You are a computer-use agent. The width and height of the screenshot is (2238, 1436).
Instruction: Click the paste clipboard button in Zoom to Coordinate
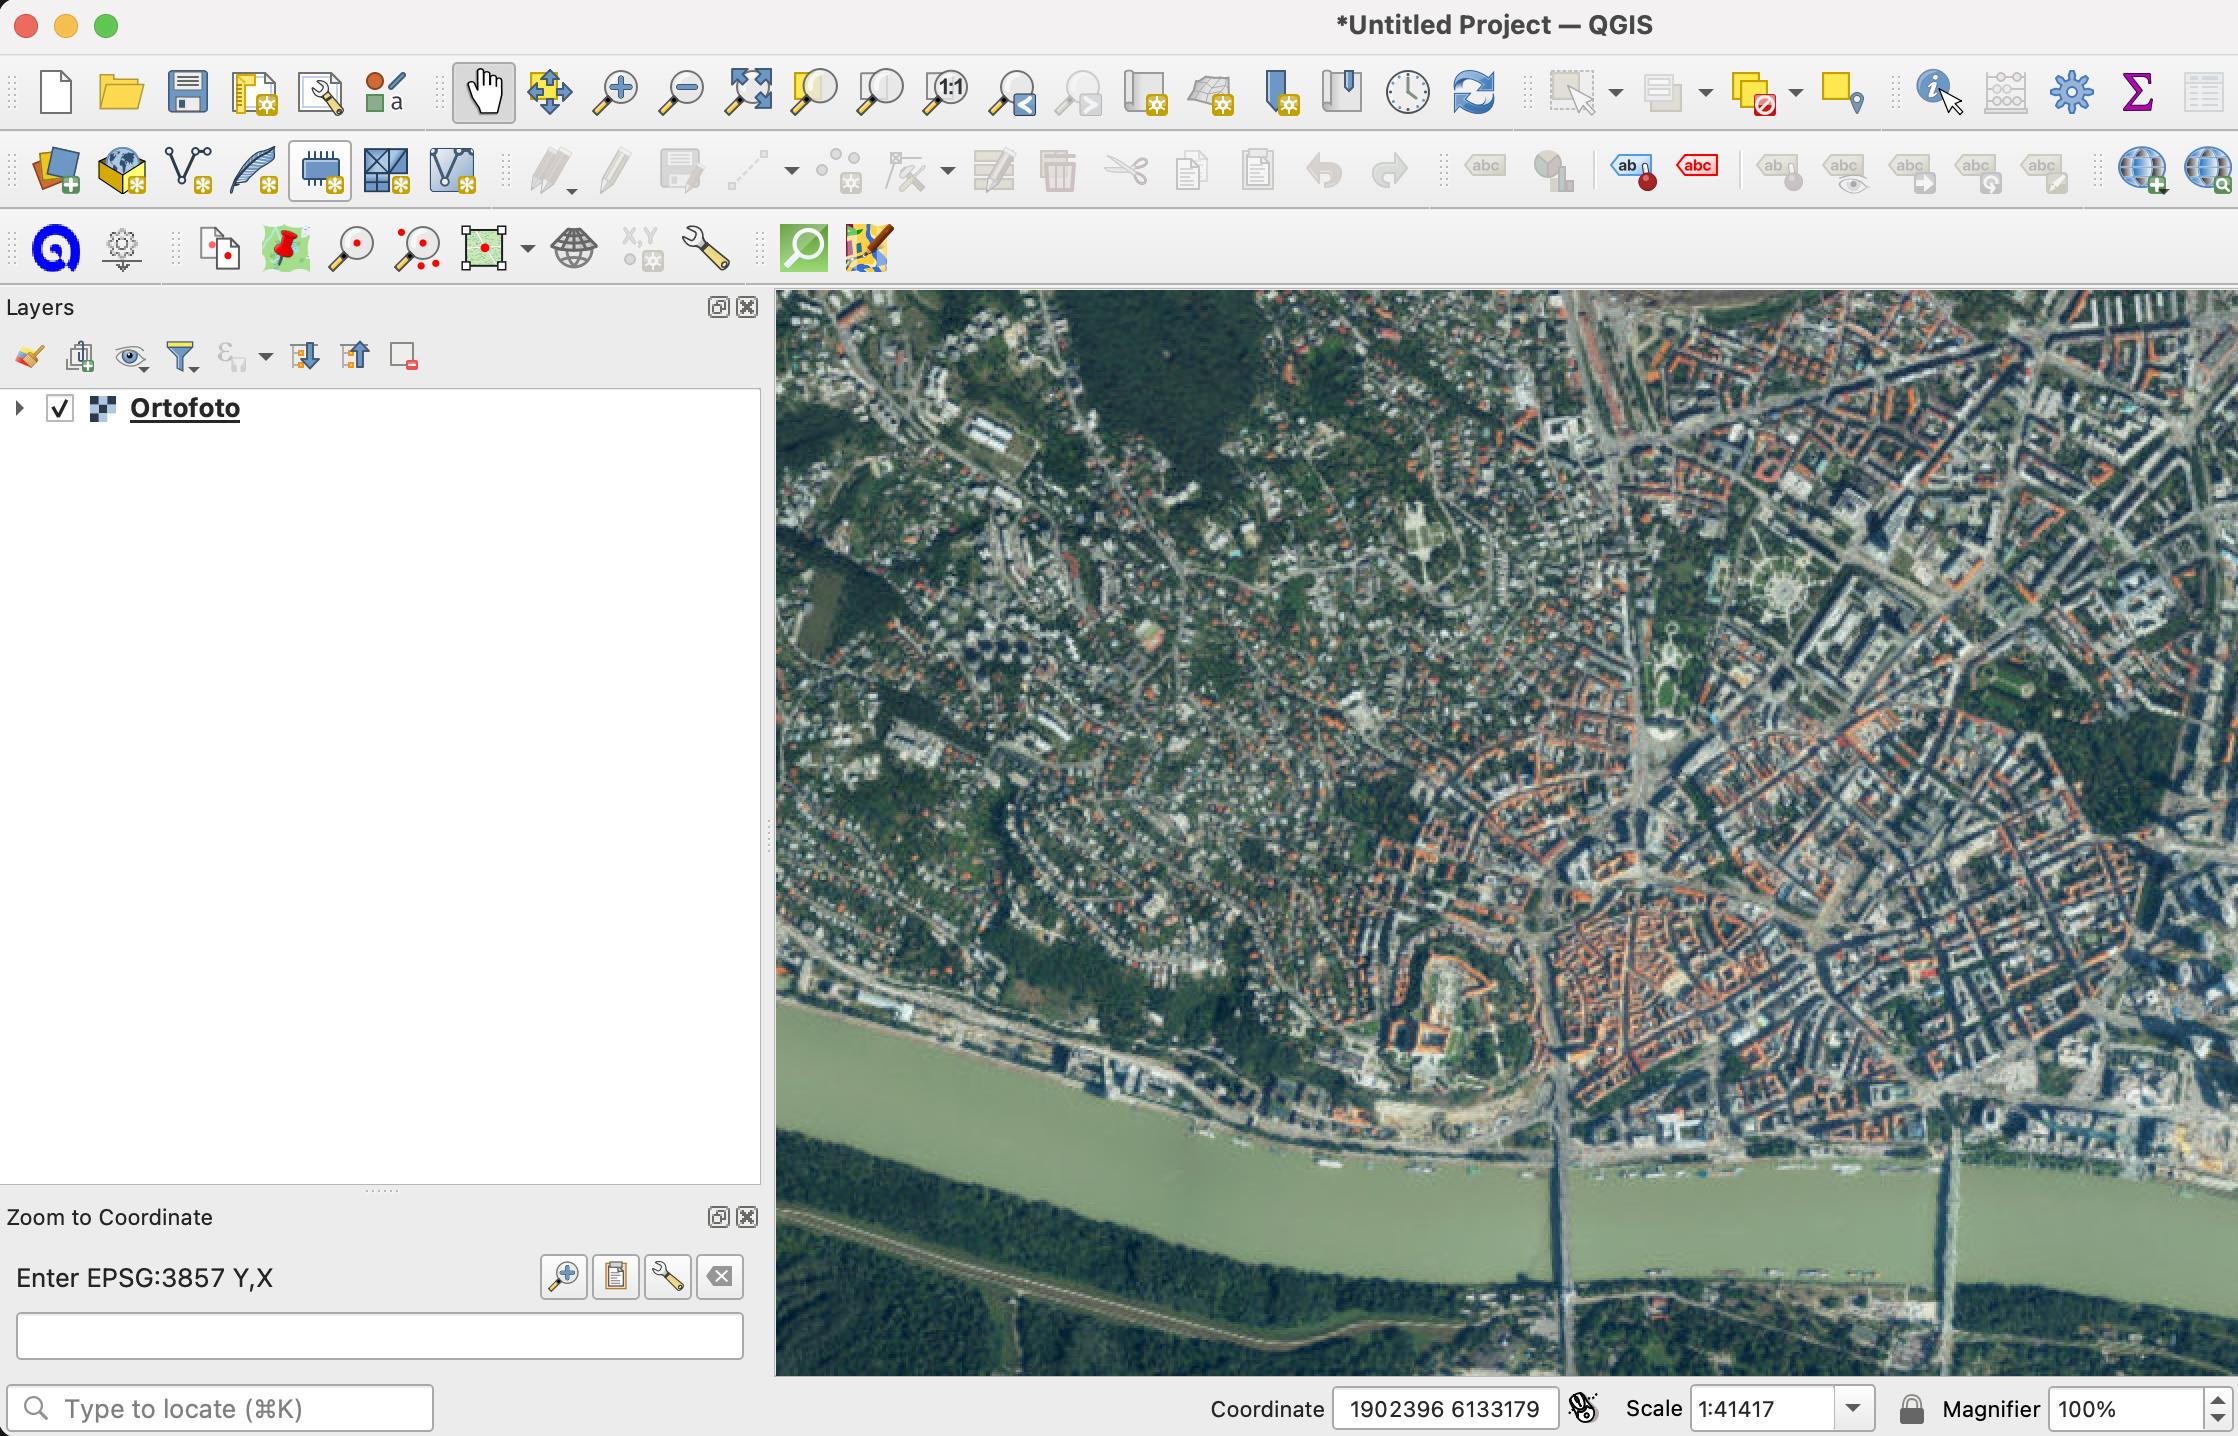[x=616, y=1277]
